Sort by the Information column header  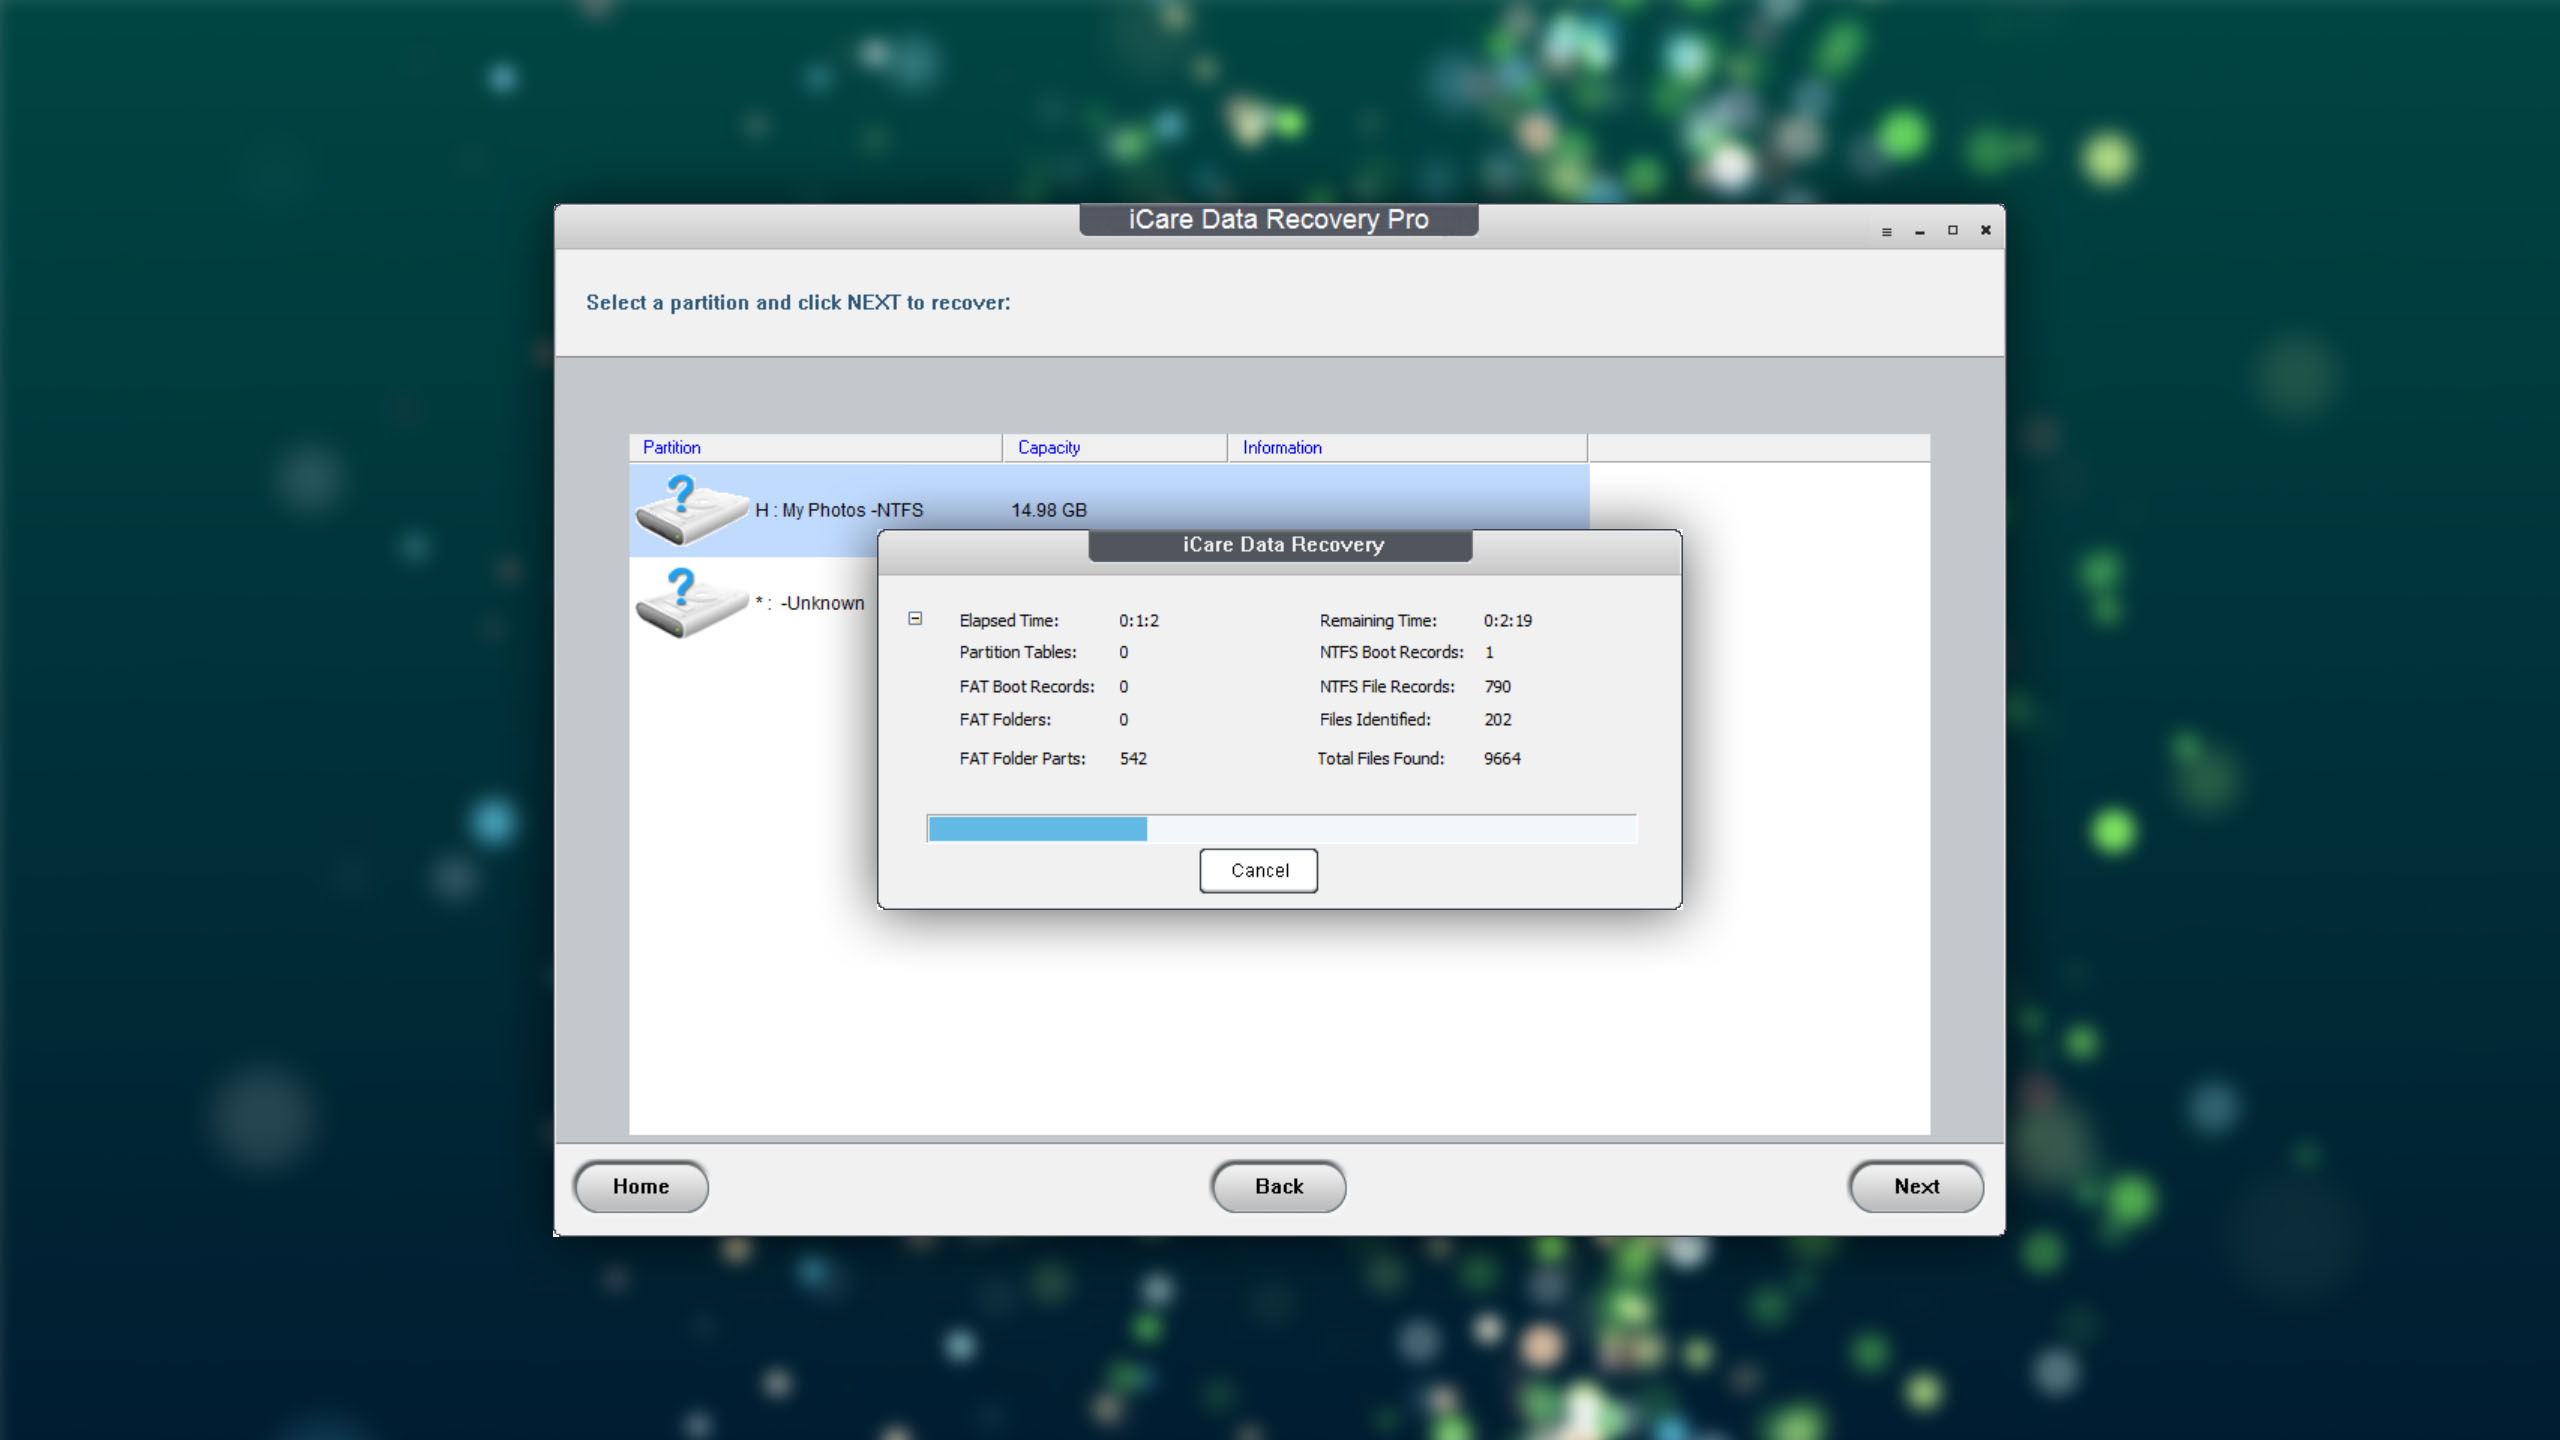point(1407,447)
